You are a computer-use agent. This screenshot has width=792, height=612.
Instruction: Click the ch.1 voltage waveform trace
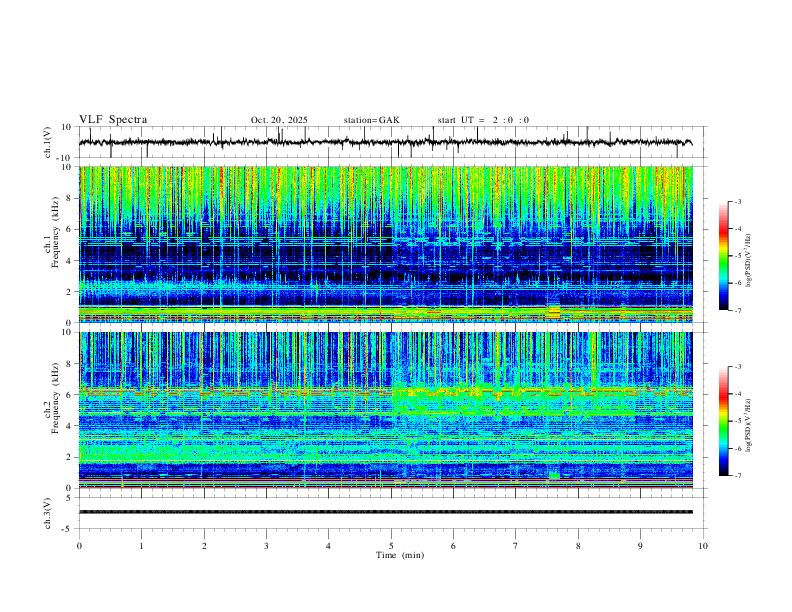[385, 142]
